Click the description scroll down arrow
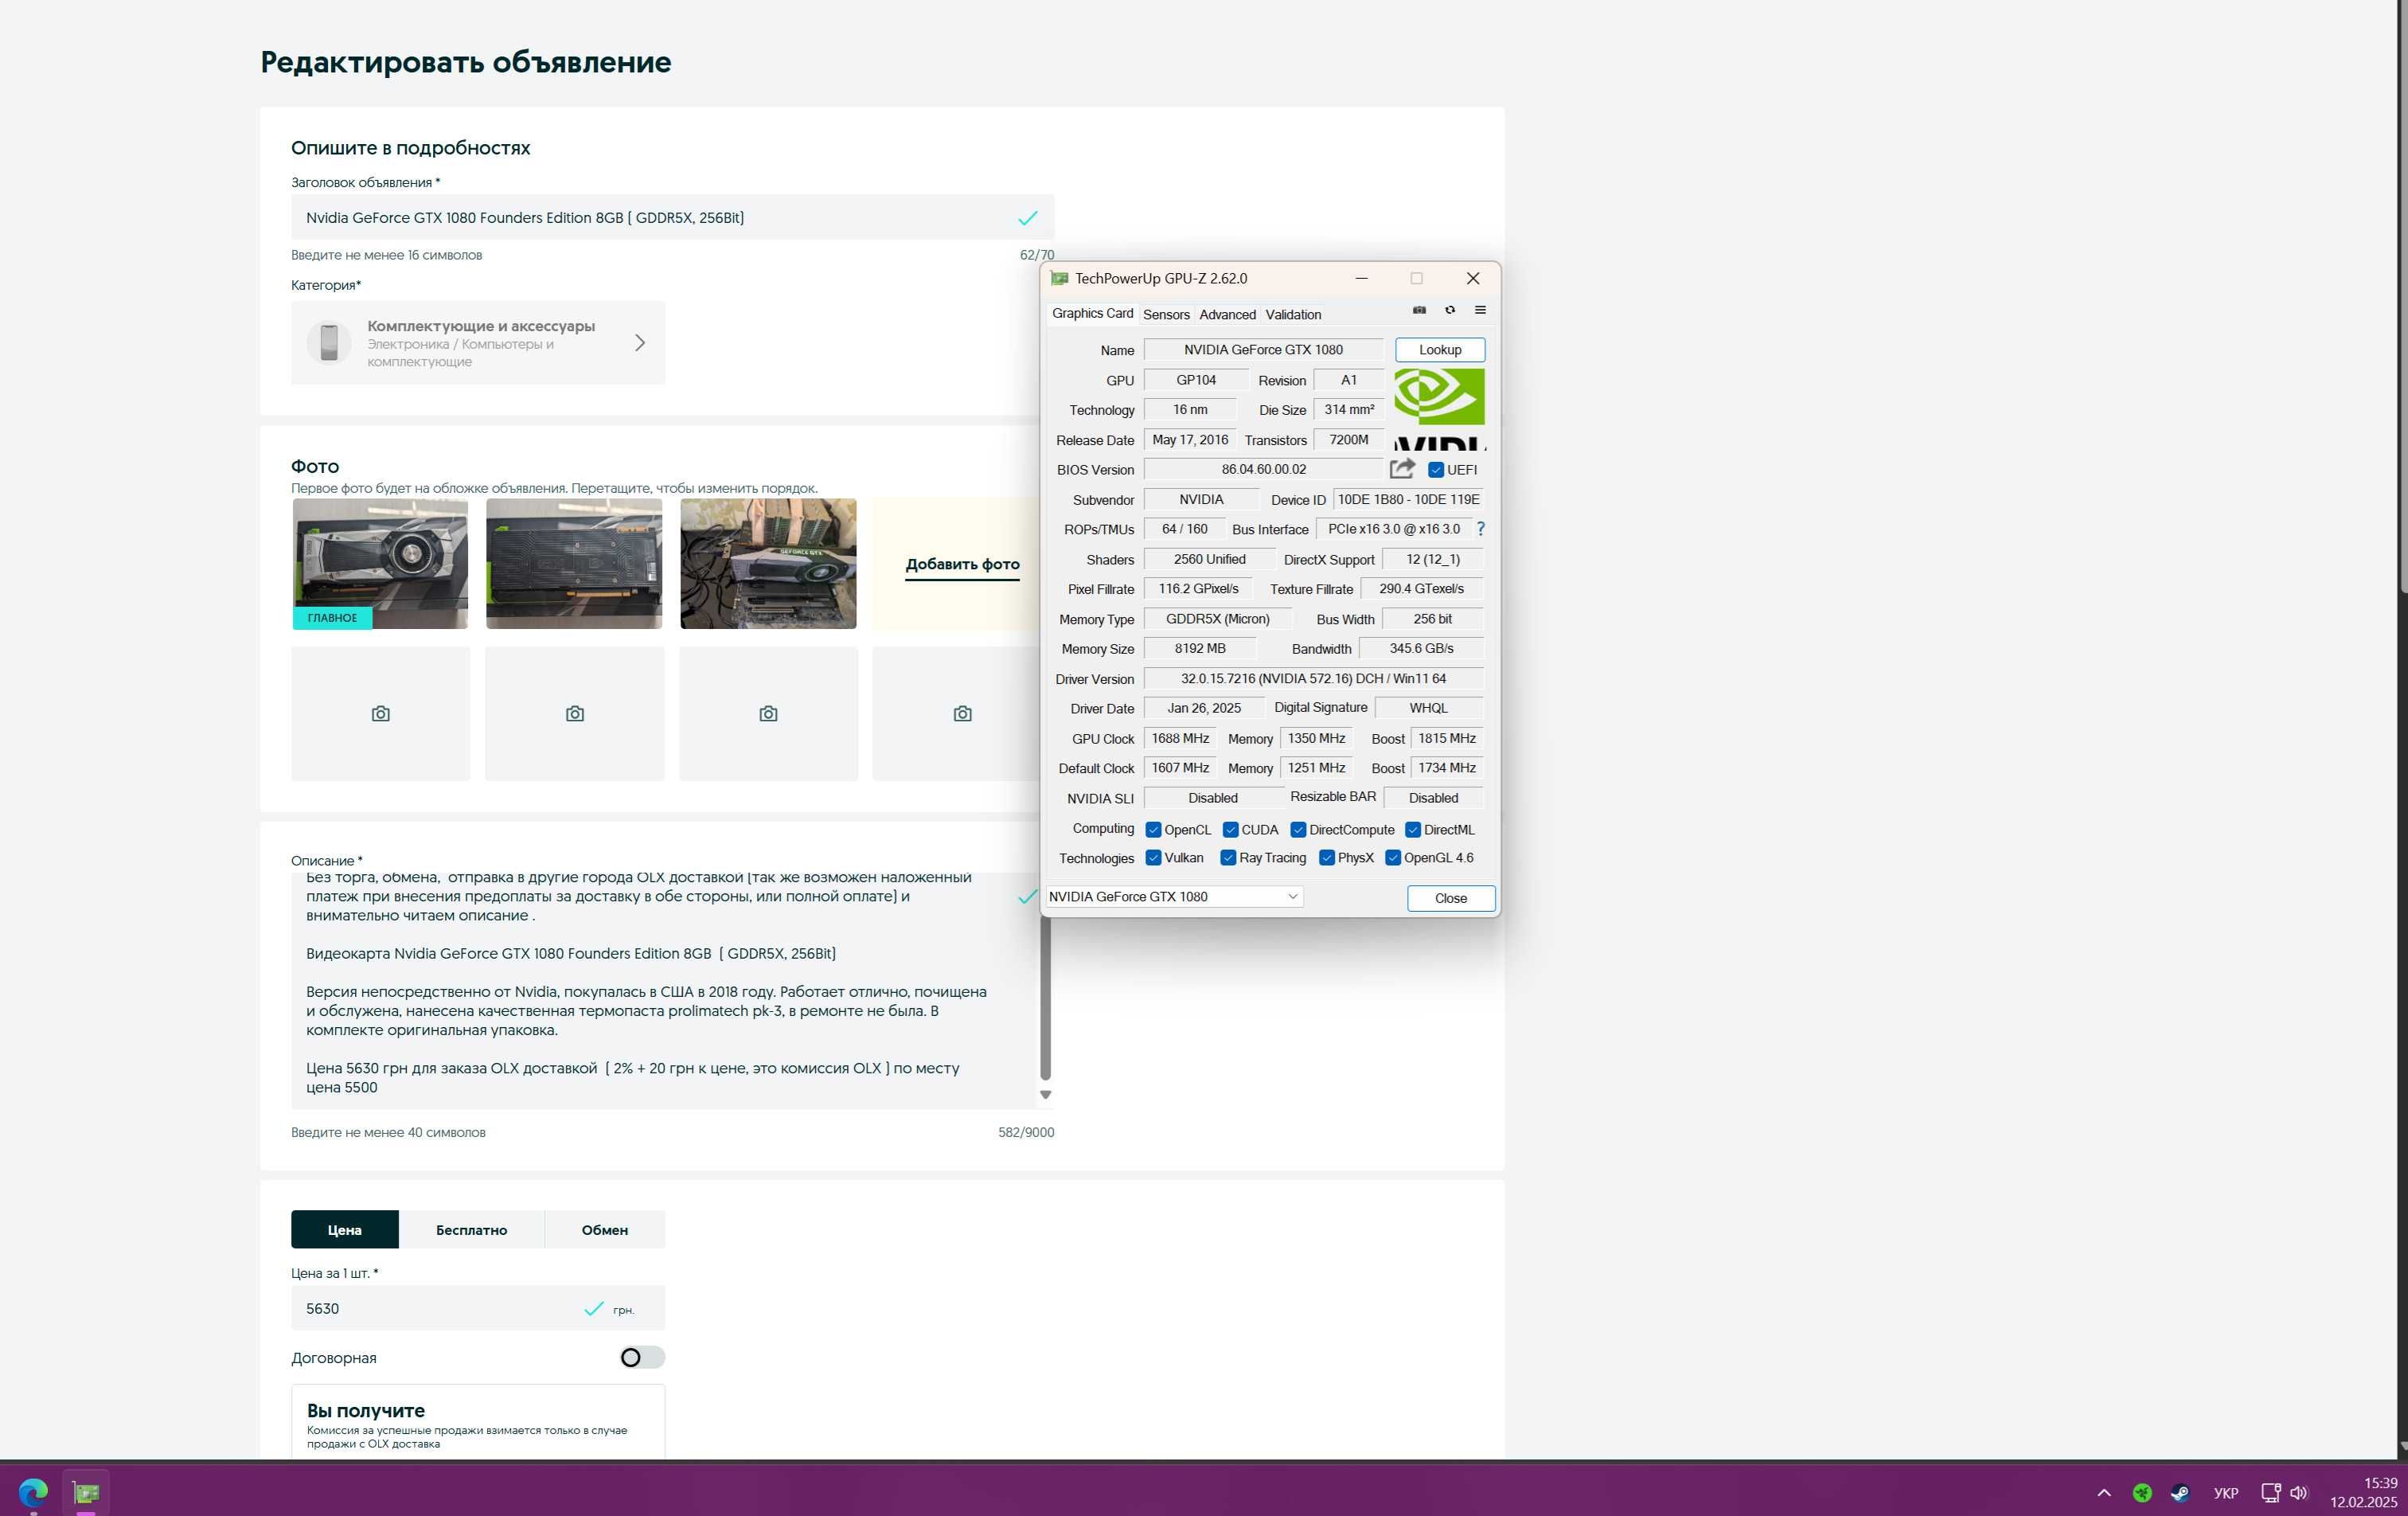 pos(1045,1095)
